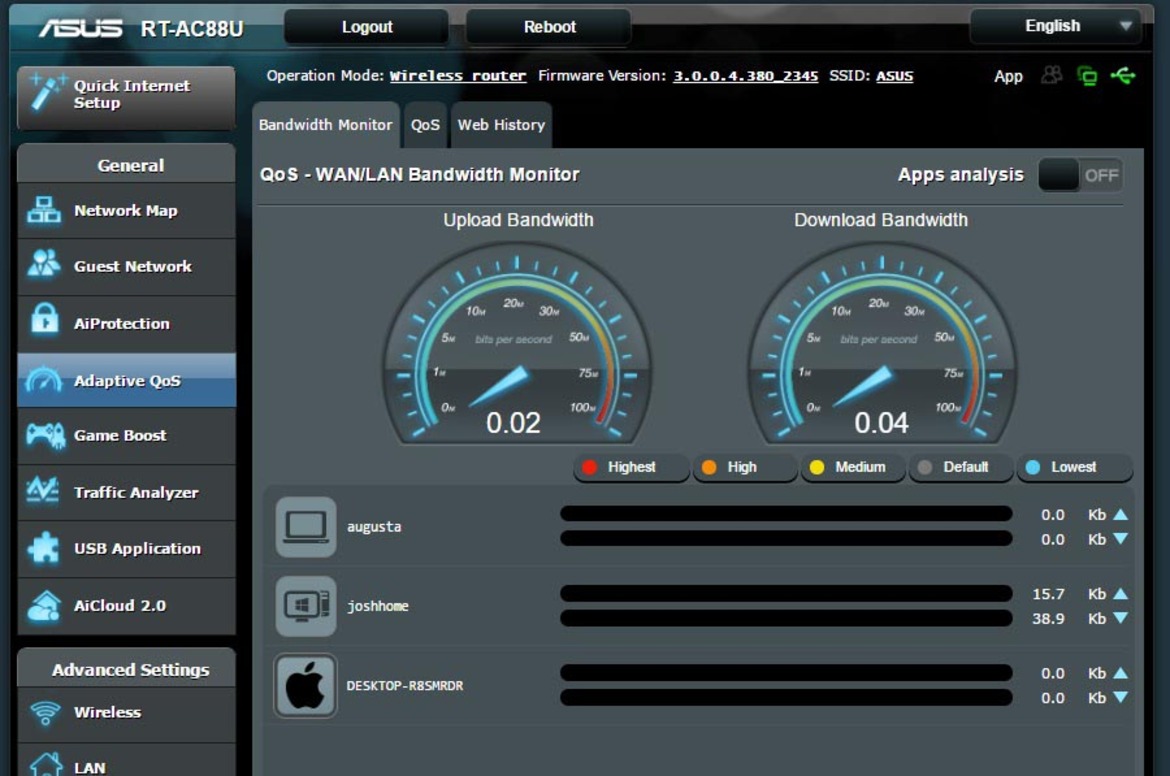The width and height of the screenshot is (1170, 776).
Task: Click the Traffic Analyzer chart icon
Action: (43, 491)
